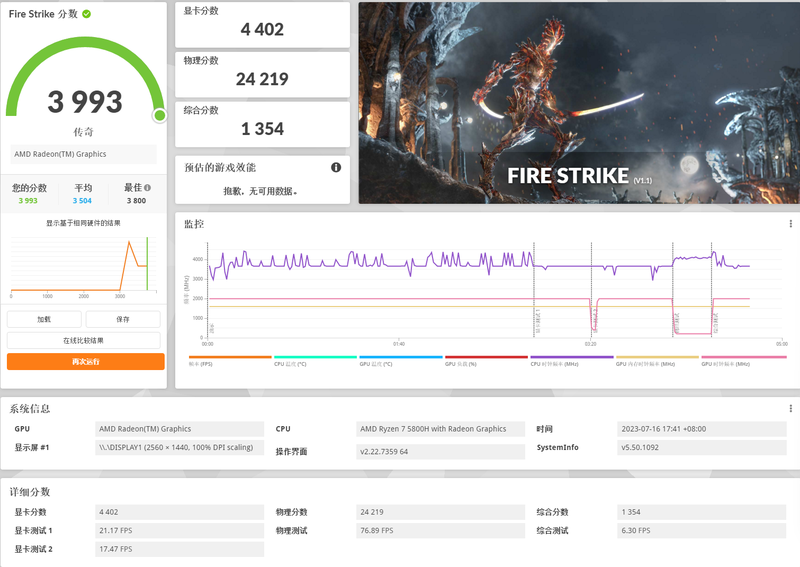Toggle the GPU 时钟频率 (MHz) pink legend series
The image size is (800, 567).
coord(743,361)
